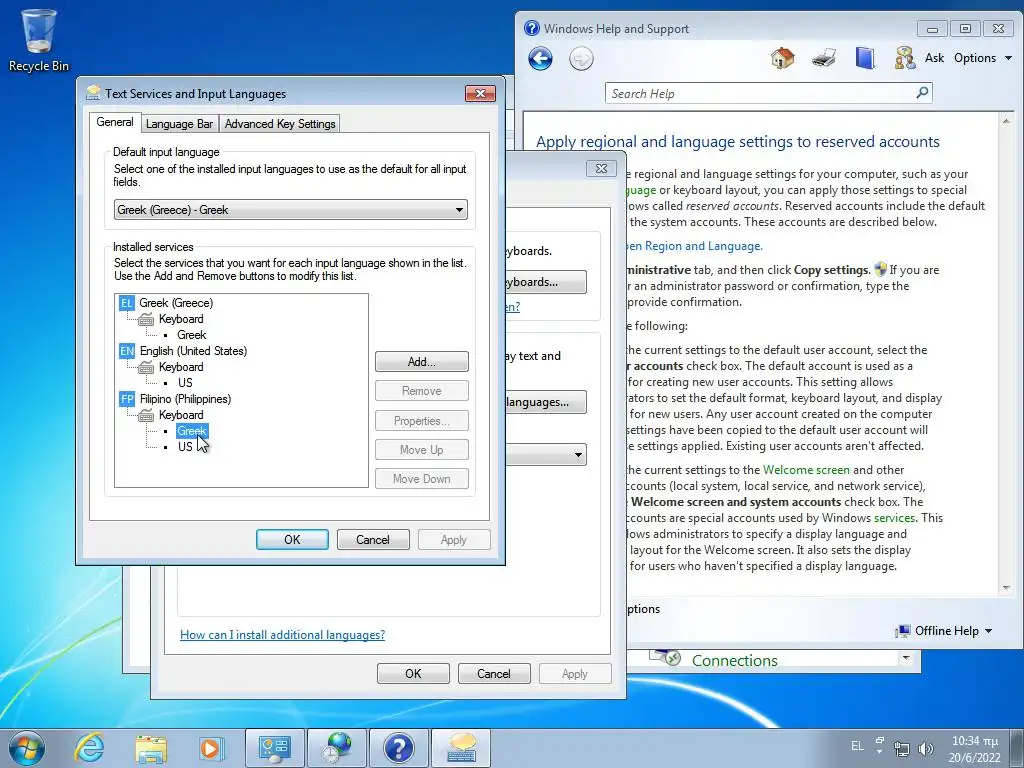Open the Advanced Key Settings tab
The width and height of the screenshot is (1024, 768).
pyautogui.click(x=280, y=123)
